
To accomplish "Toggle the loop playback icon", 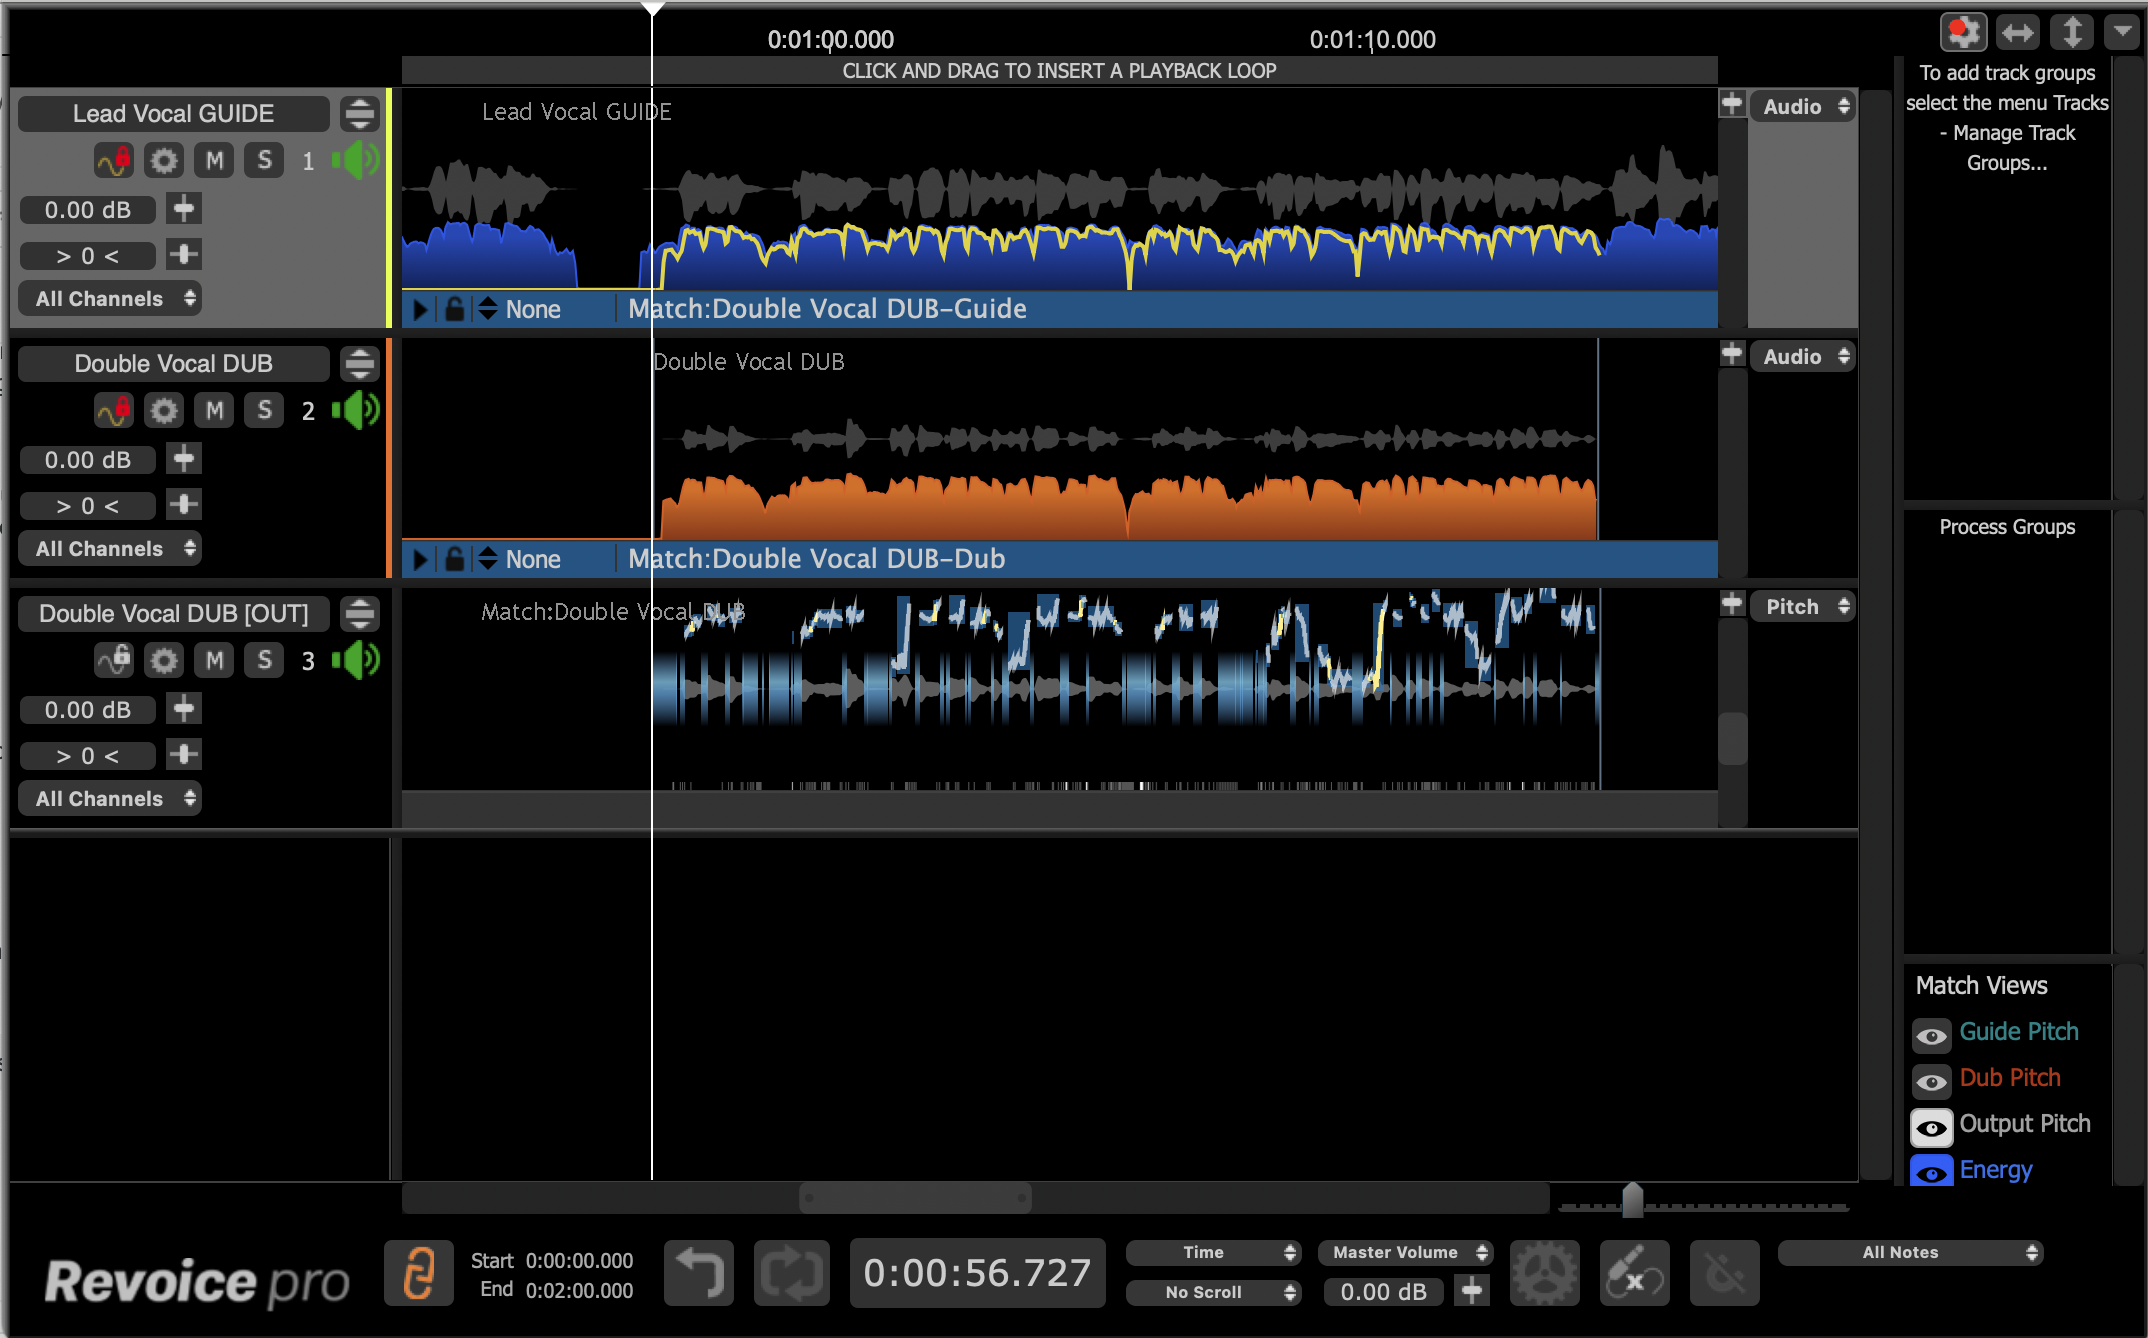I will coord(791,1273).
